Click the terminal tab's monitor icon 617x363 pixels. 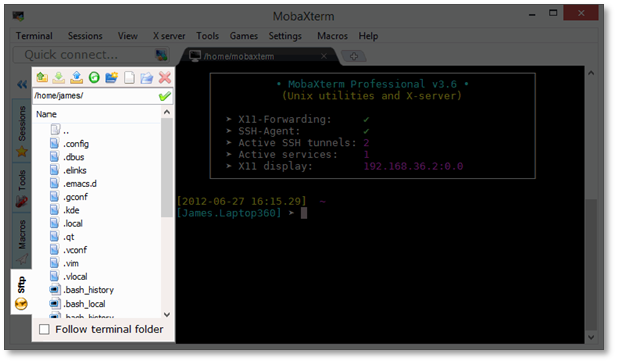point(195,56)
